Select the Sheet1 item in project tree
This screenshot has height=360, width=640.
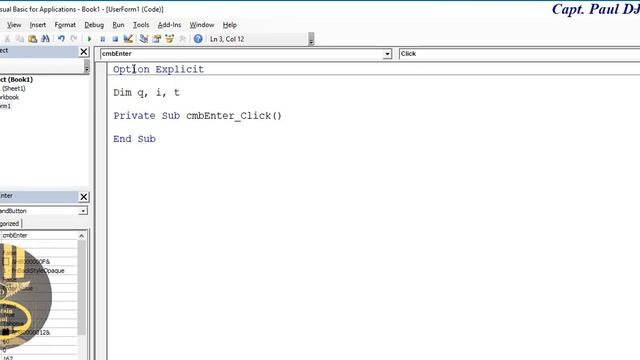pos(13,89)
